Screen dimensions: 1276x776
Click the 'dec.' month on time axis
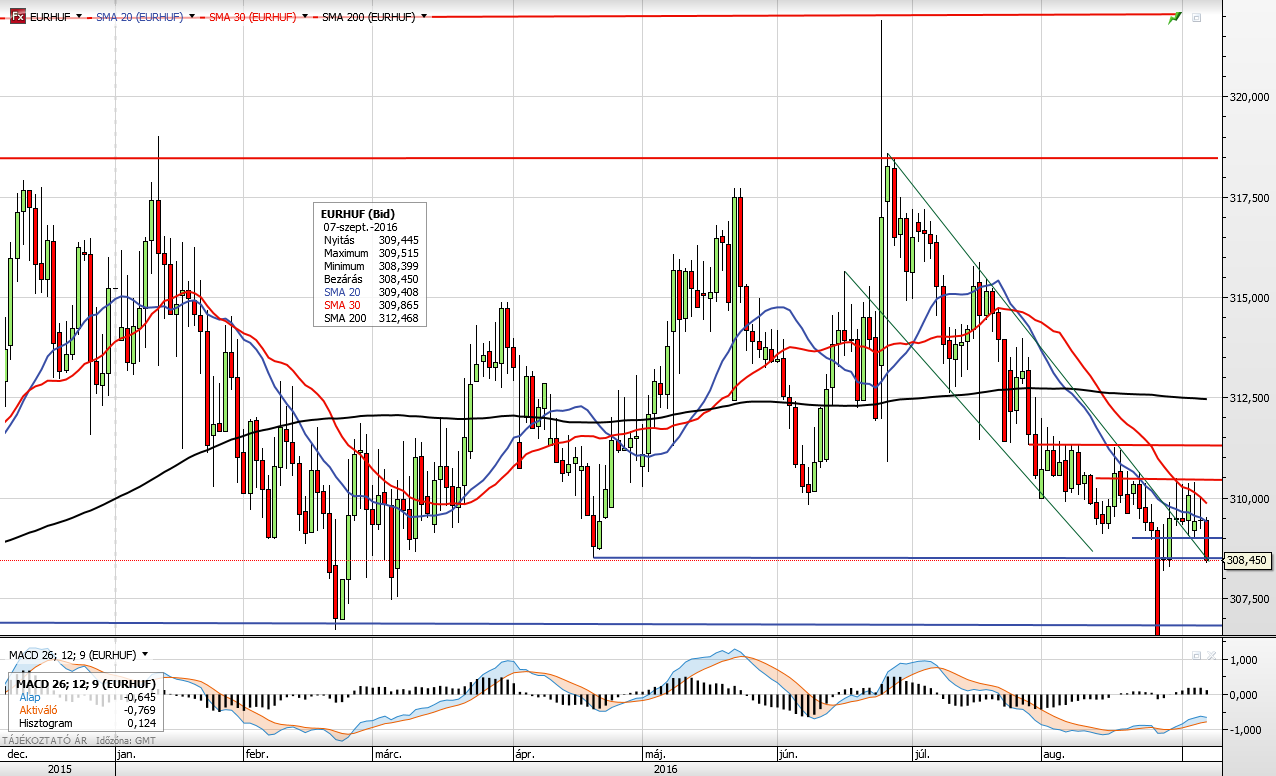tap(18, 755)
